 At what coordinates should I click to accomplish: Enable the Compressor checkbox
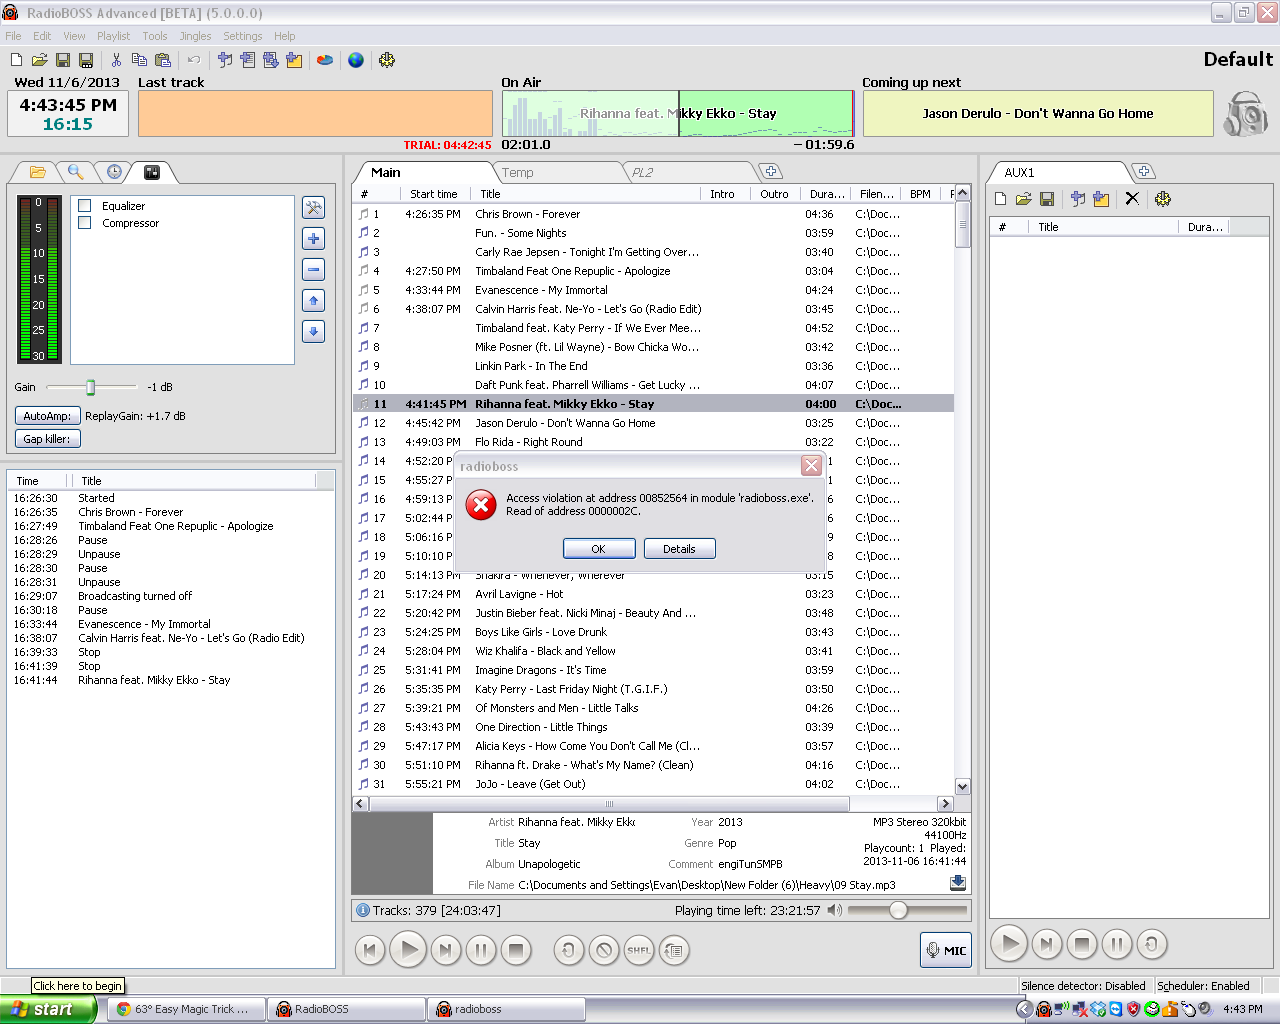[x=85, y=223]
